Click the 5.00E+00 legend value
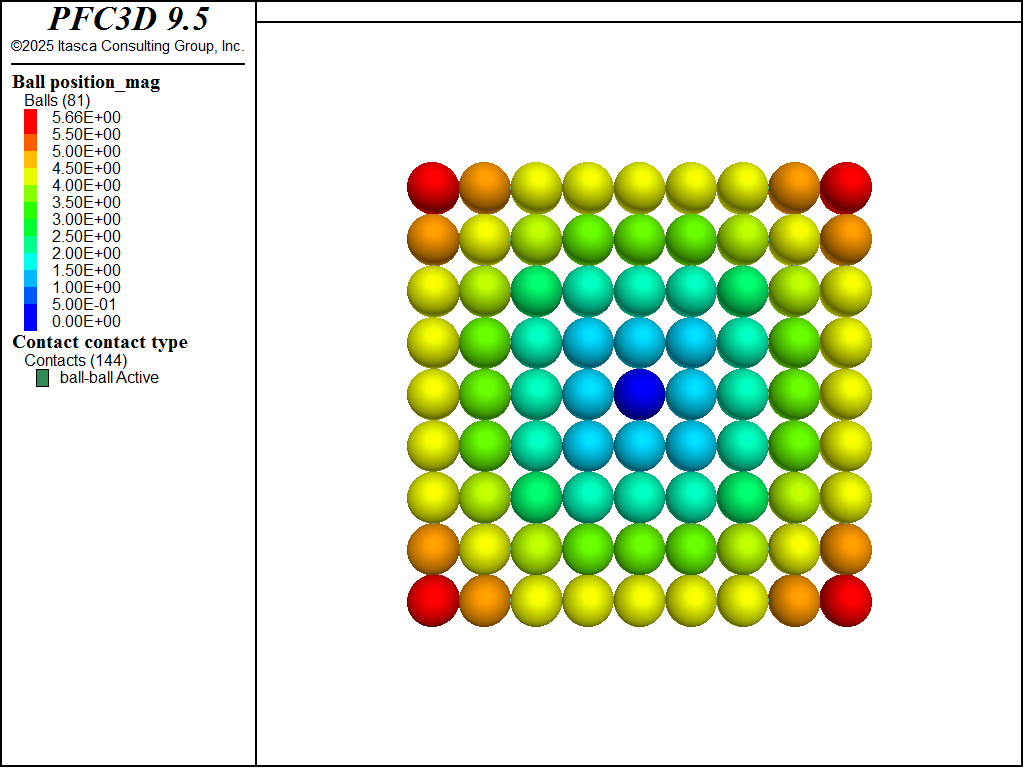1024x768 pixels. point(86,152)
